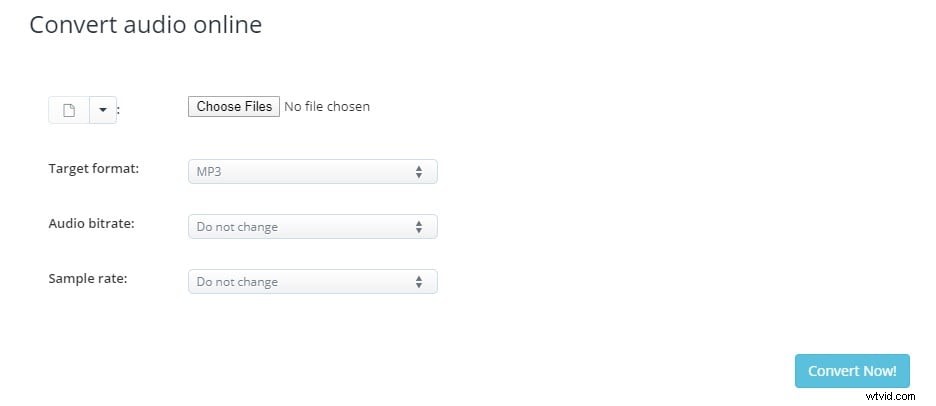Open the Target format MP3 dropdown
Image resolution: width=936 pixels, height=406 pixels.
pos(312,172)
